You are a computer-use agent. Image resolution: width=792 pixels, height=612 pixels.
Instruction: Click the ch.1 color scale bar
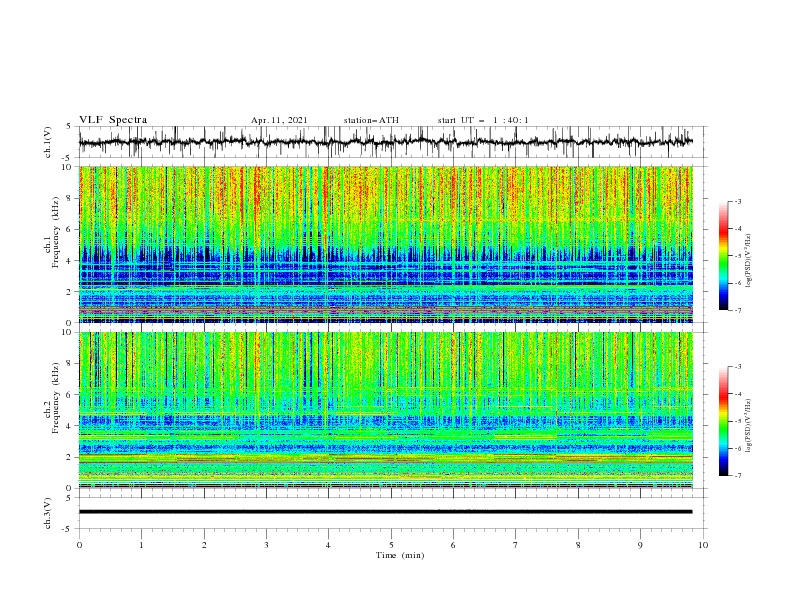click(x=723, y=255)
